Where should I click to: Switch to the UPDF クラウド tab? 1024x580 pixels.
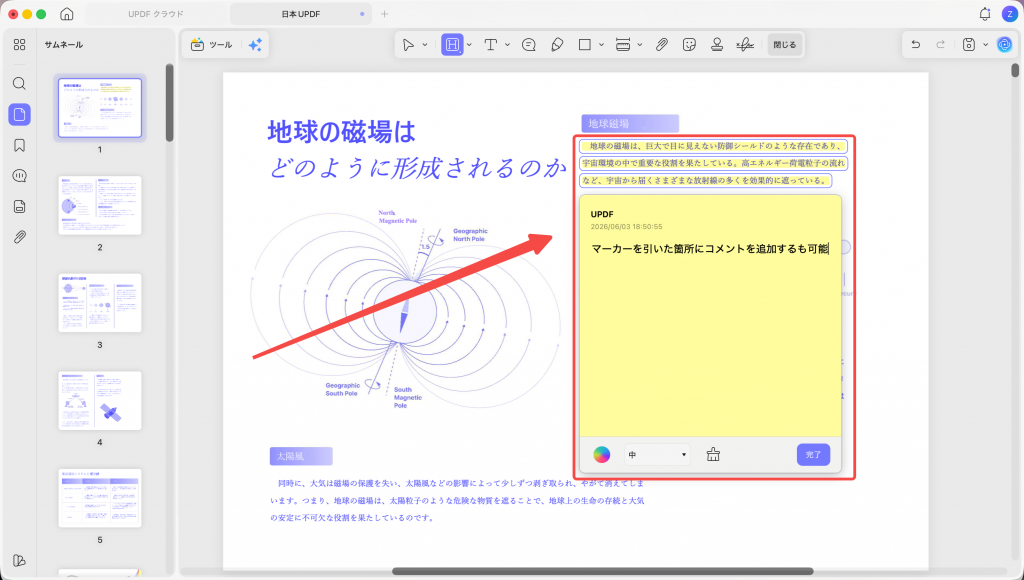[156, 14]
